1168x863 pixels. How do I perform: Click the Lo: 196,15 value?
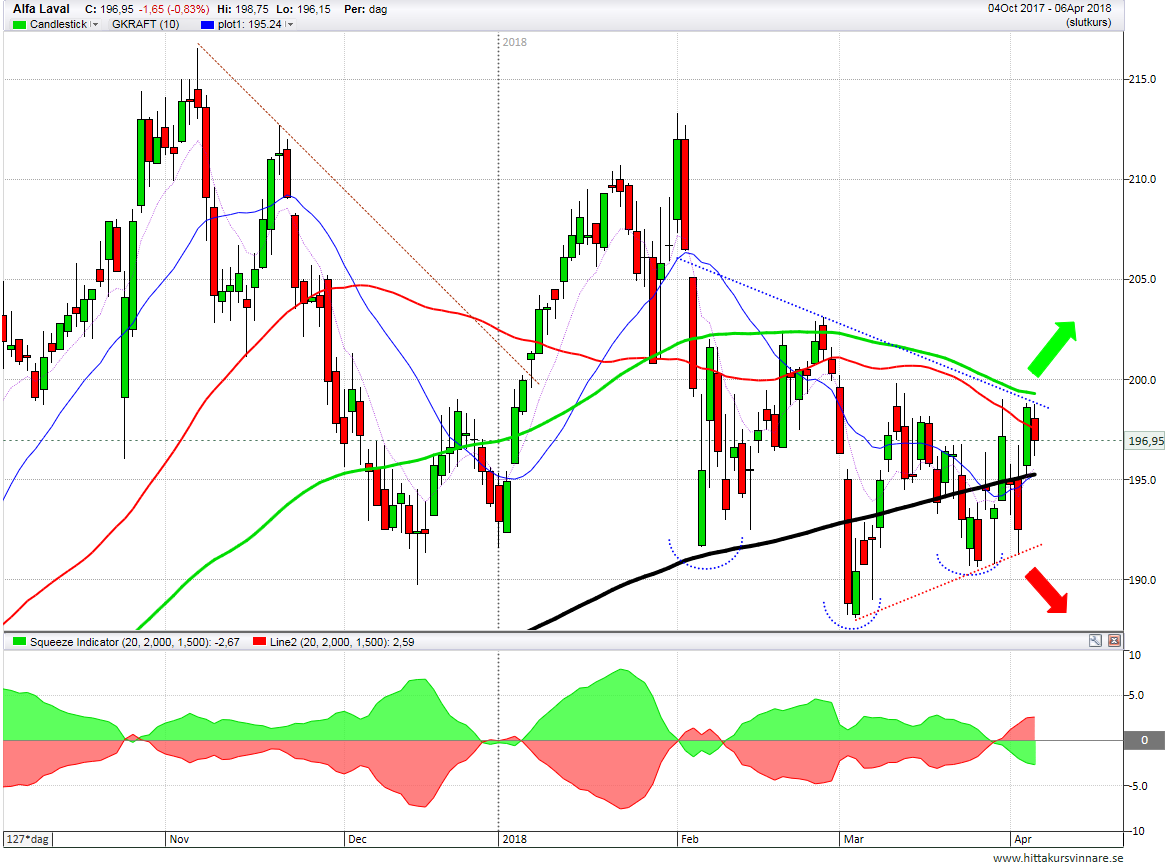[x=305, y=10]
